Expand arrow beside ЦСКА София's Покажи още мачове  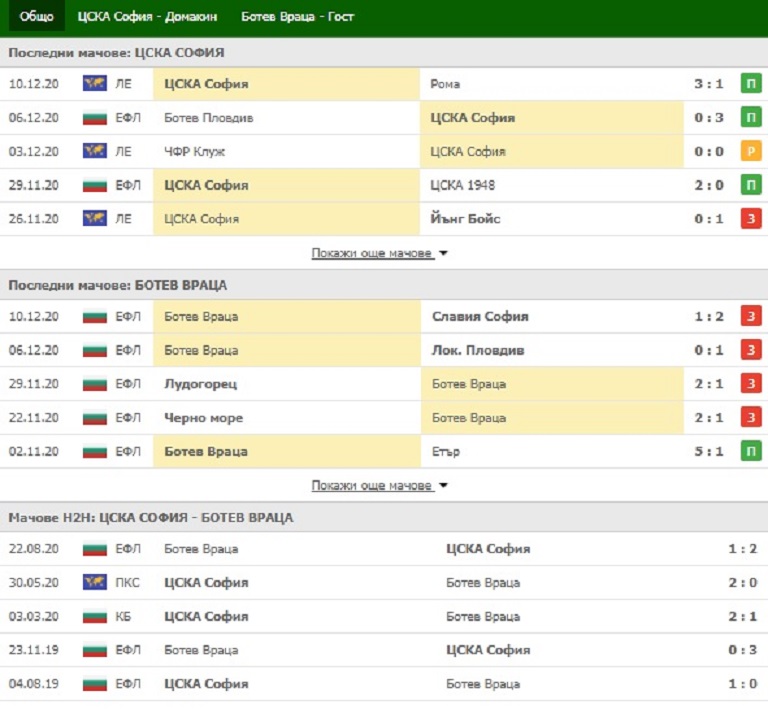click(443, 254)
